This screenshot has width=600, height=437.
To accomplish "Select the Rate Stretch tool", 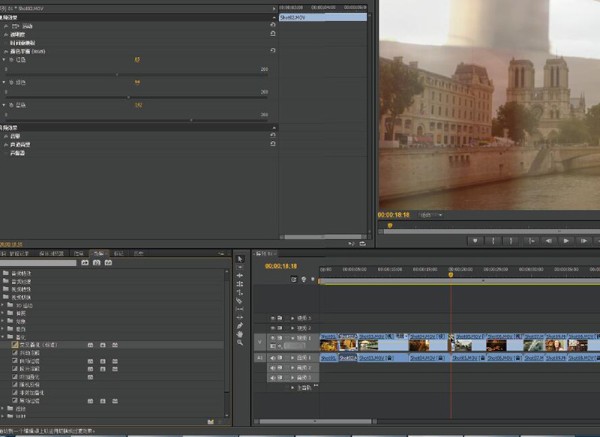I will pos(240,292).
